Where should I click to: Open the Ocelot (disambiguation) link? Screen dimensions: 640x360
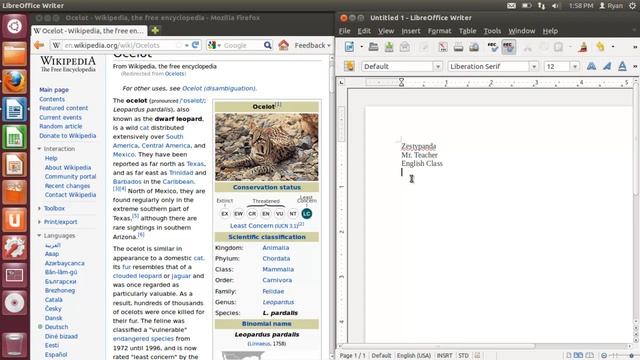219,88
